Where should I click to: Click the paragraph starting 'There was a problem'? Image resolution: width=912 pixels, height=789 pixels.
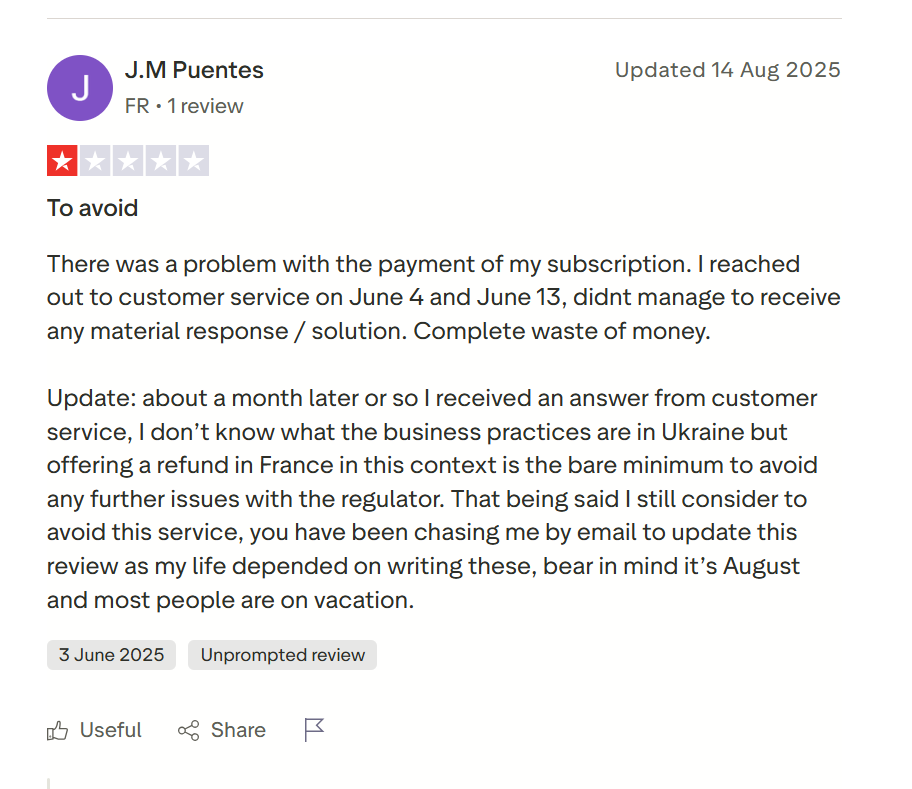[443, 297]
